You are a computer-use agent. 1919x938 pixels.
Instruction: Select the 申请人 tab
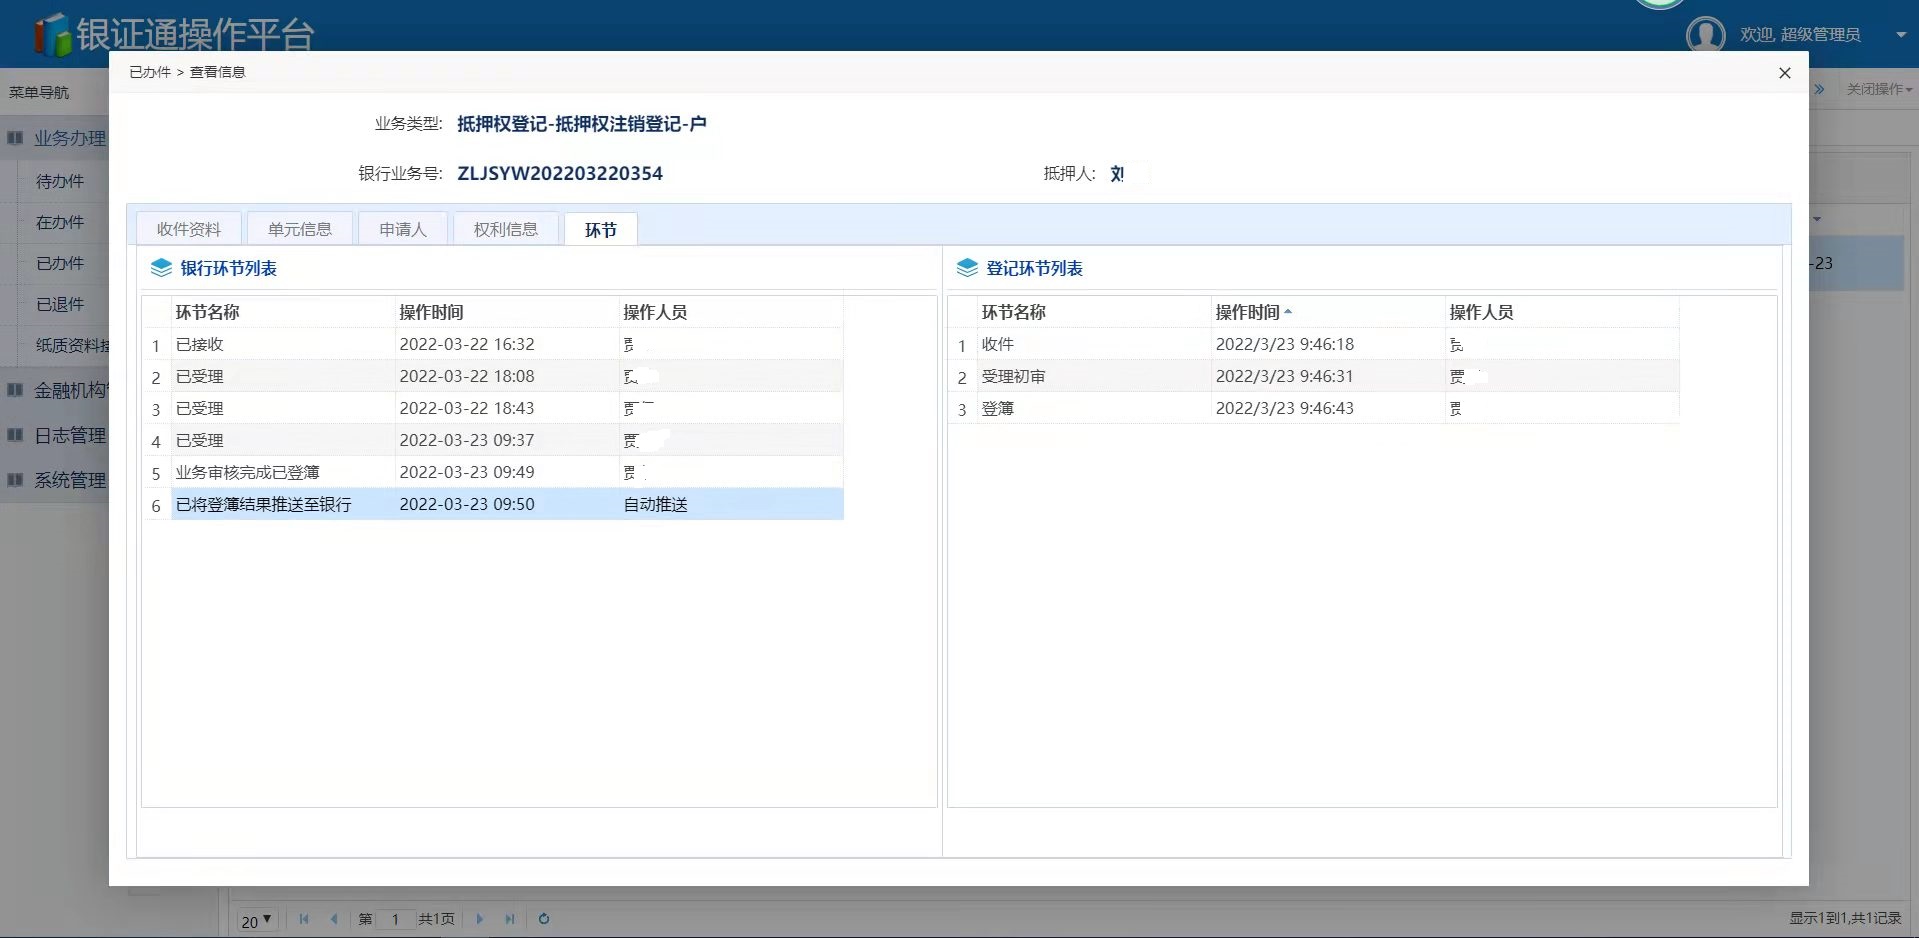[403, 229]
